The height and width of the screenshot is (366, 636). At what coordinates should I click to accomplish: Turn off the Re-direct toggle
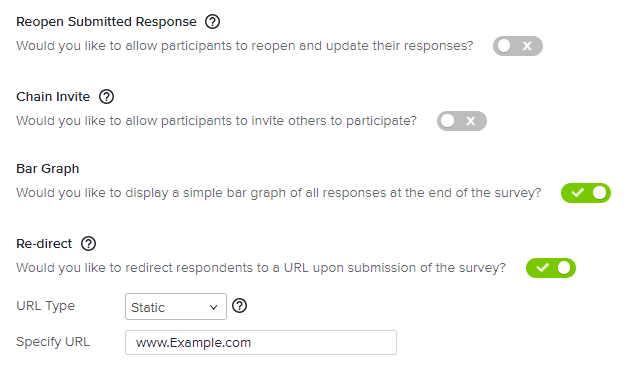click(x=551, y=268)
